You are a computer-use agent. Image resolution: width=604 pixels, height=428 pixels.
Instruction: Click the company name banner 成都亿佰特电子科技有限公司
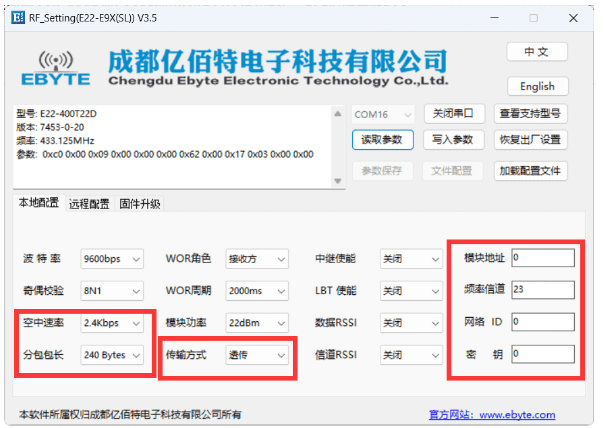tap(278, 61)
